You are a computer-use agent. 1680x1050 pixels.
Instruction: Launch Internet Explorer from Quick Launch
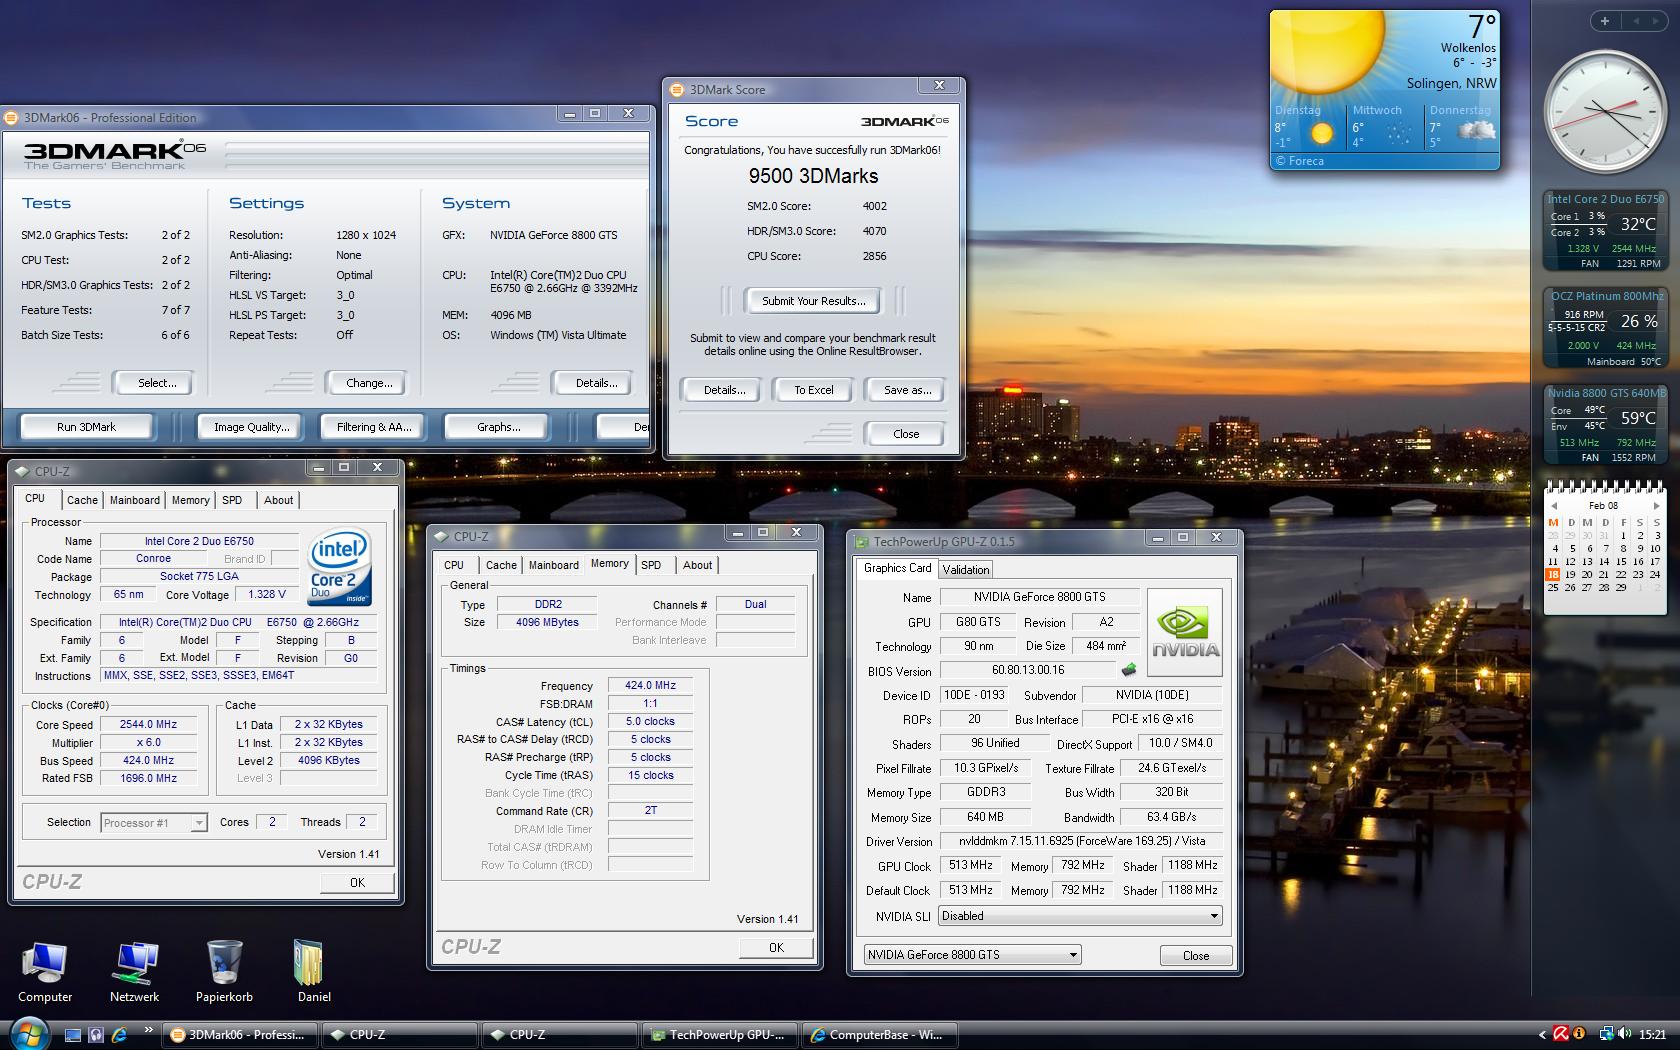119,1035
